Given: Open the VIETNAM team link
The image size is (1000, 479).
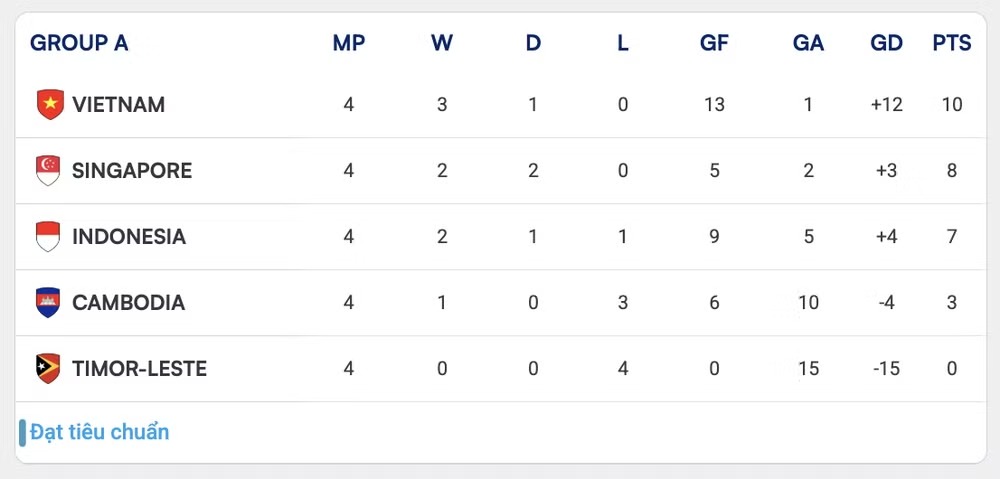Looking at the screenshot, I should pos(119,105).
